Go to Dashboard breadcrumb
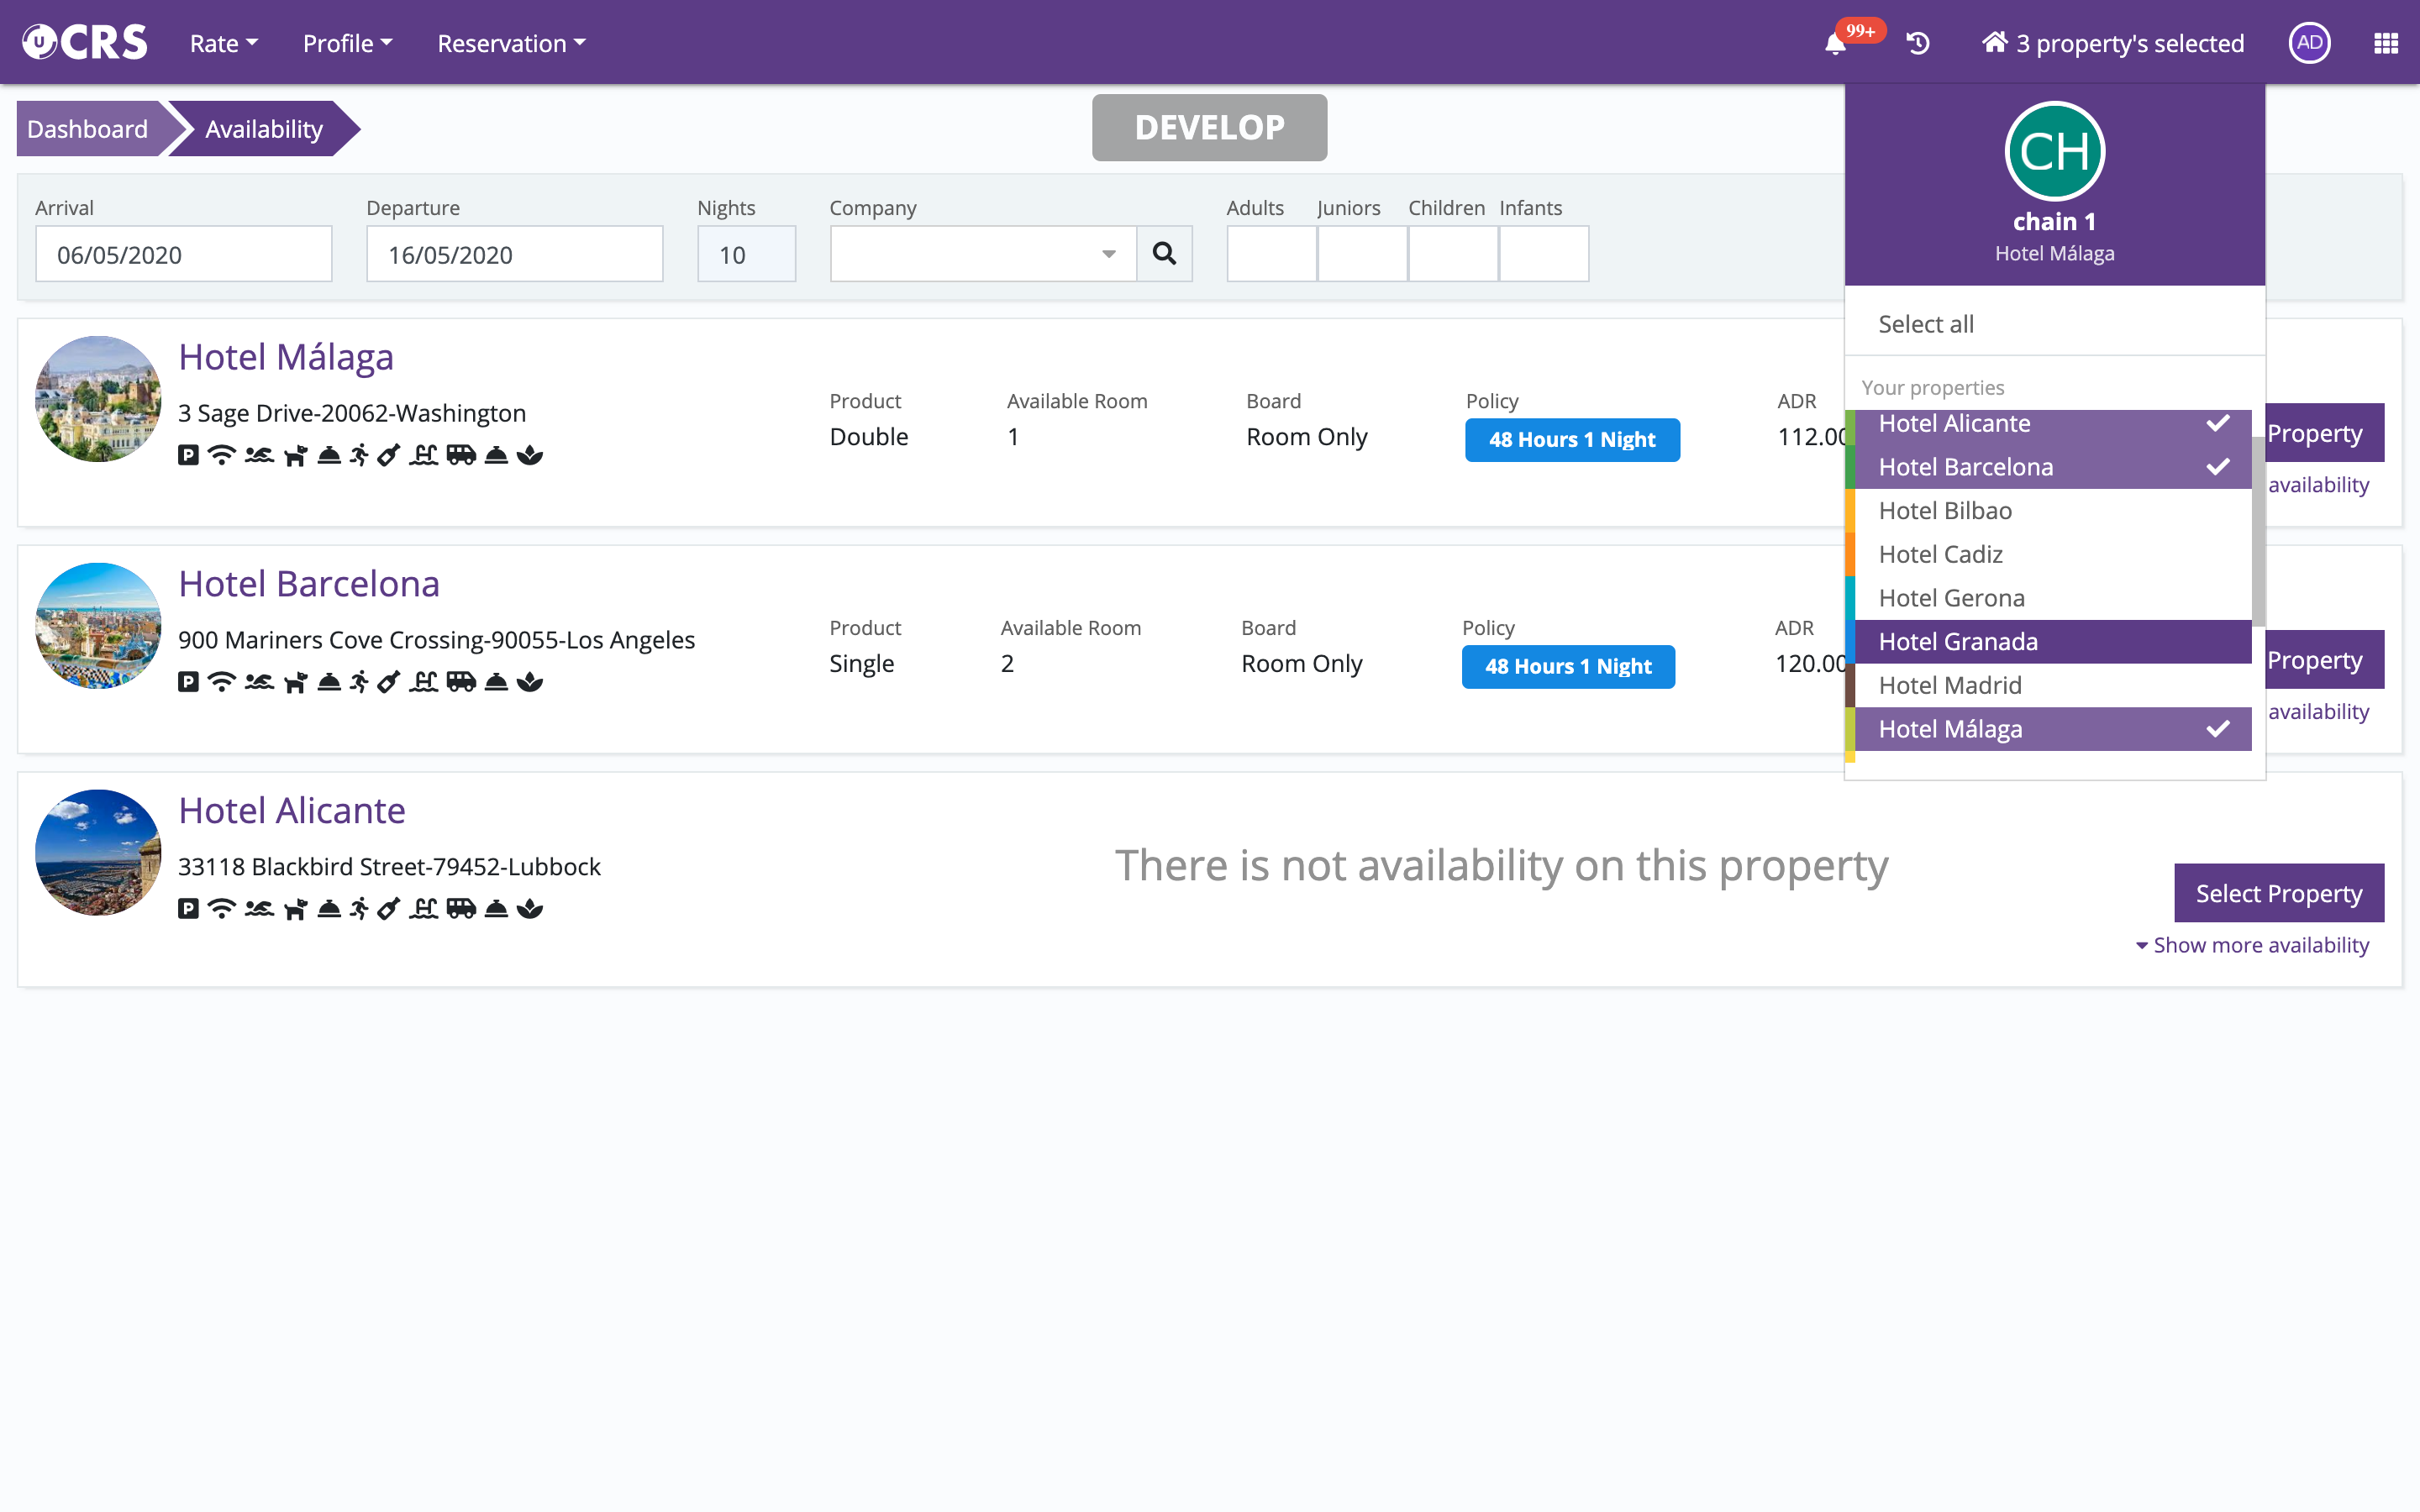This screenshot has width=2420, height=1512. coord(88,129)
